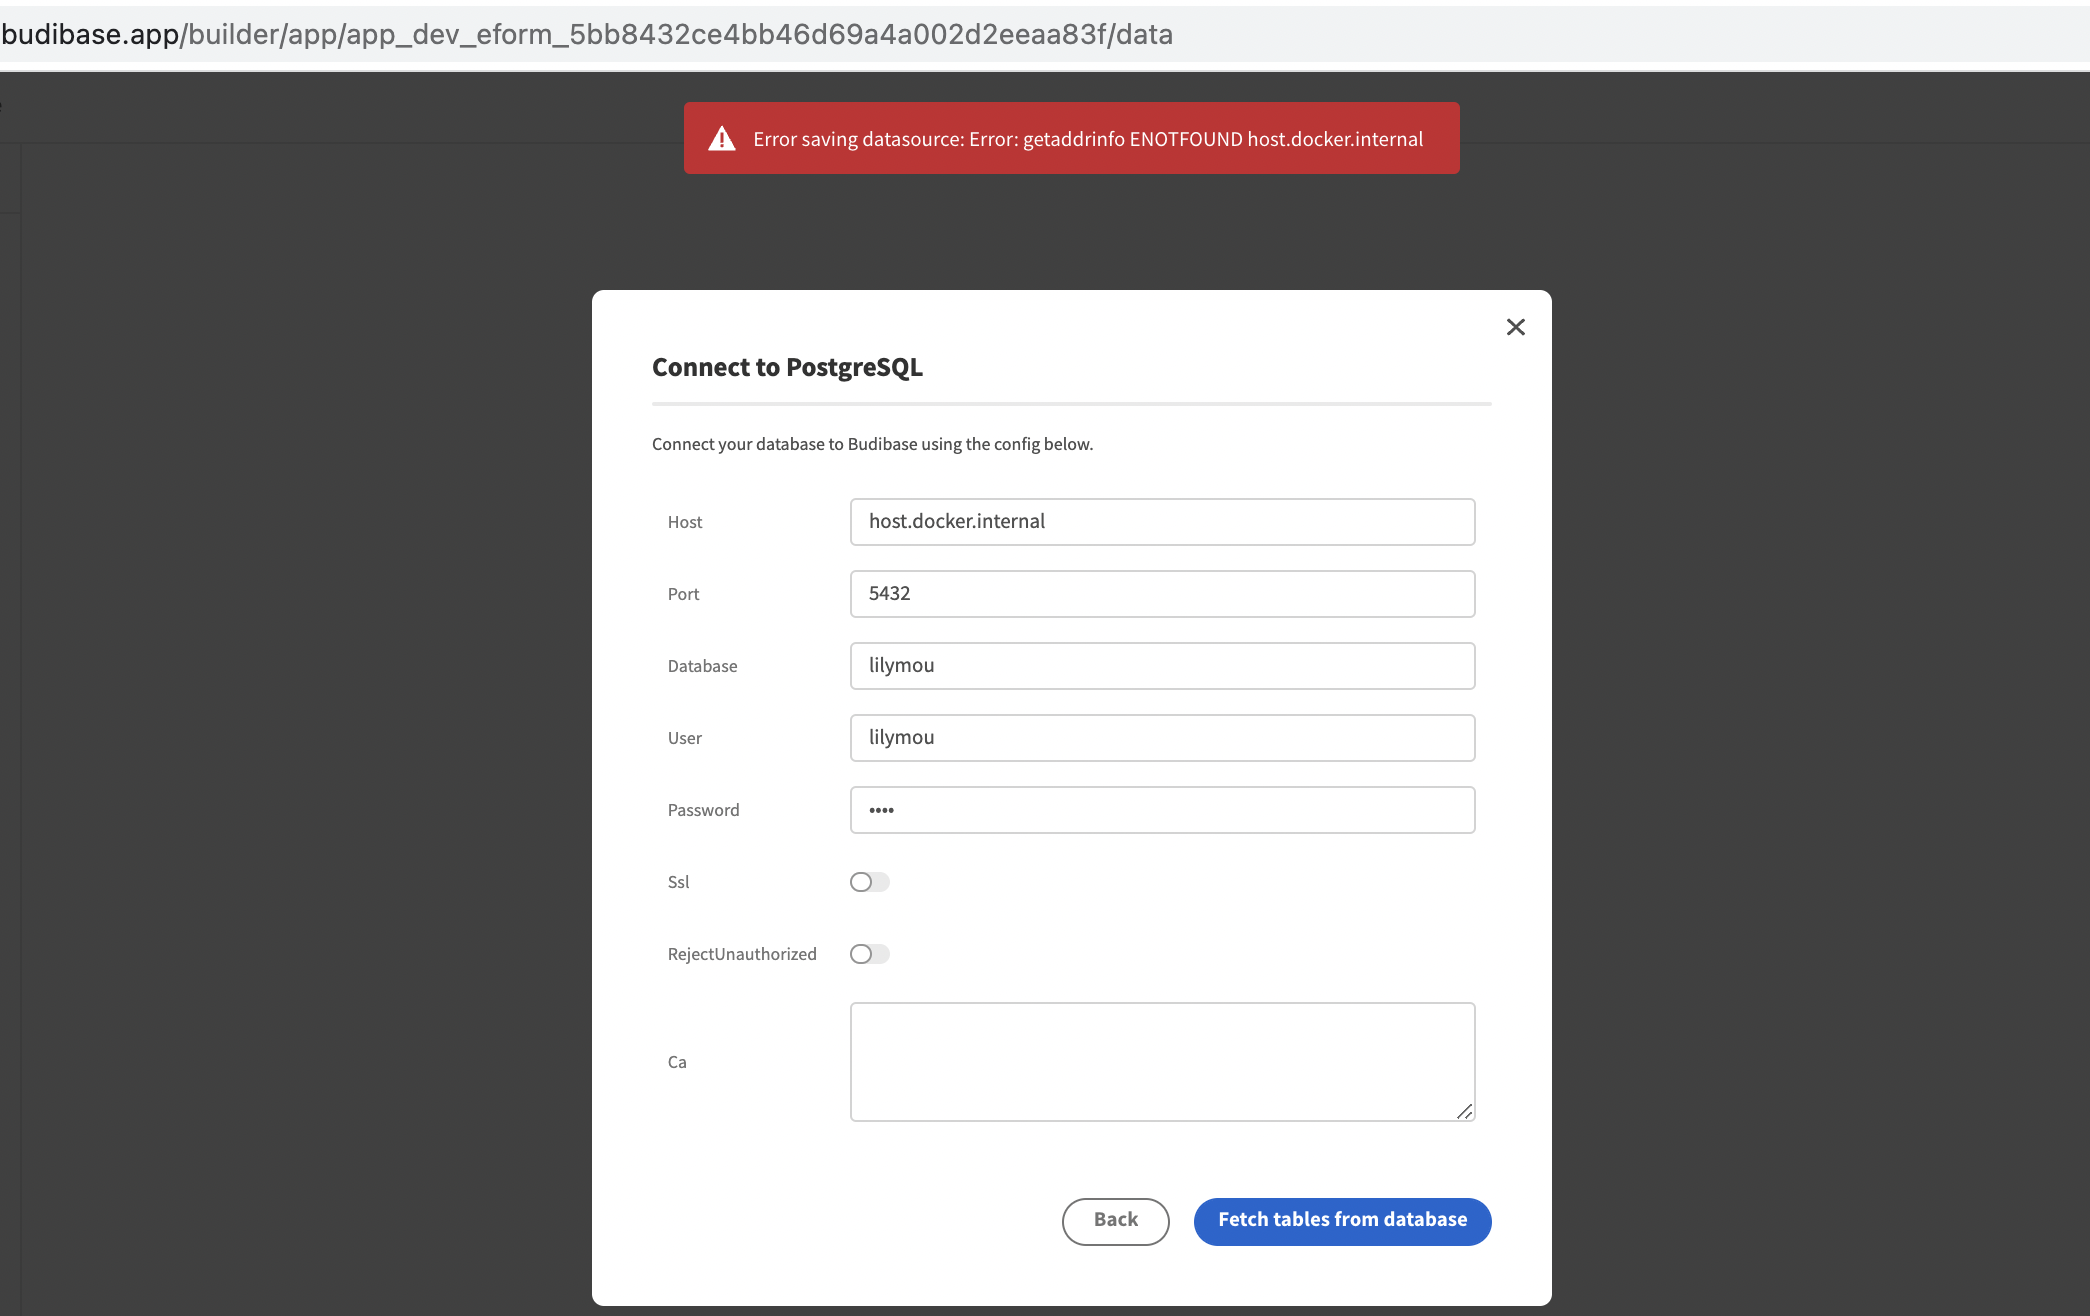Enable the RejectUnauthorized switch
The image size is (2090, 1316).
coord(869,954)
